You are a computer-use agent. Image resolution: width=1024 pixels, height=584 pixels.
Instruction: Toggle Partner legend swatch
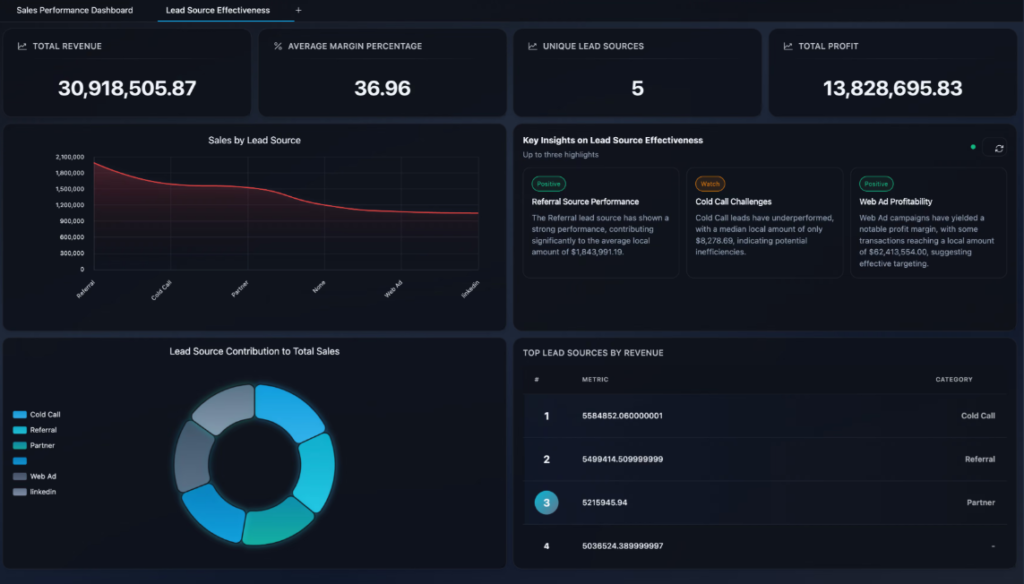click(20, 446)
